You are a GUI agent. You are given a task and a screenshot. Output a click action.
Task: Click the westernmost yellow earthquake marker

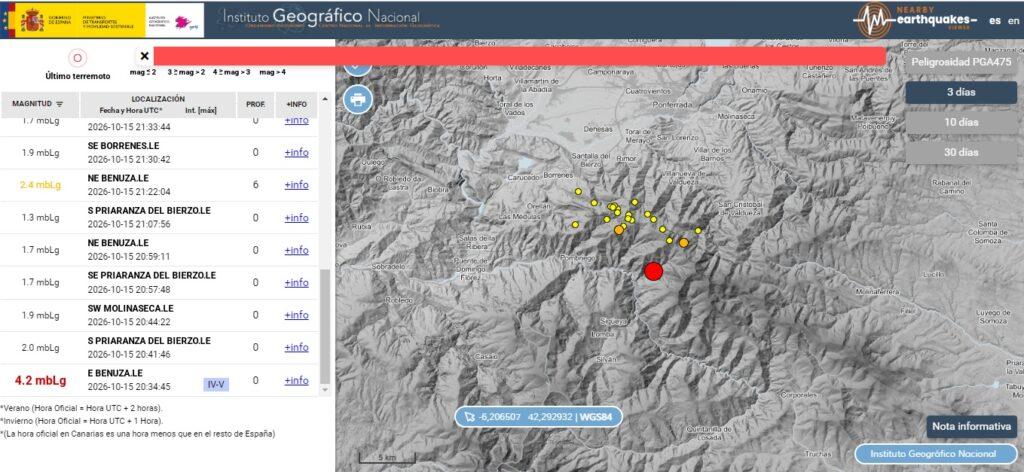coord(575,225)
